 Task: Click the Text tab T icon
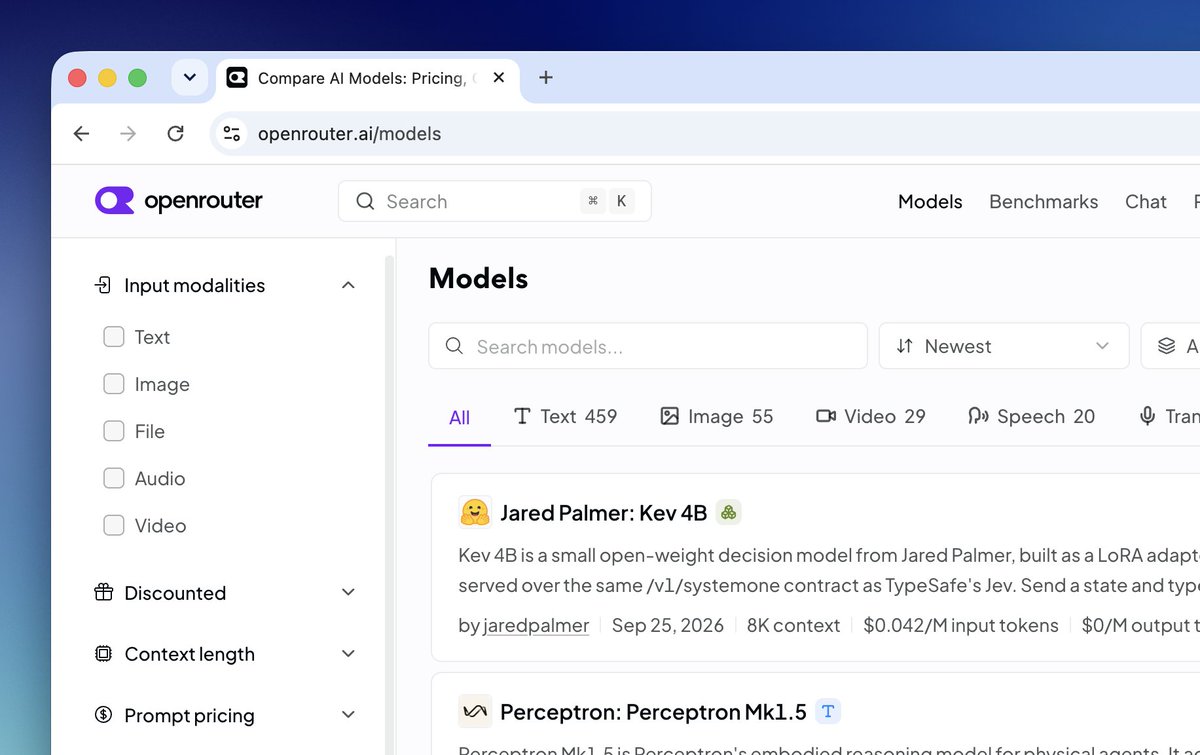pos(522,416)
